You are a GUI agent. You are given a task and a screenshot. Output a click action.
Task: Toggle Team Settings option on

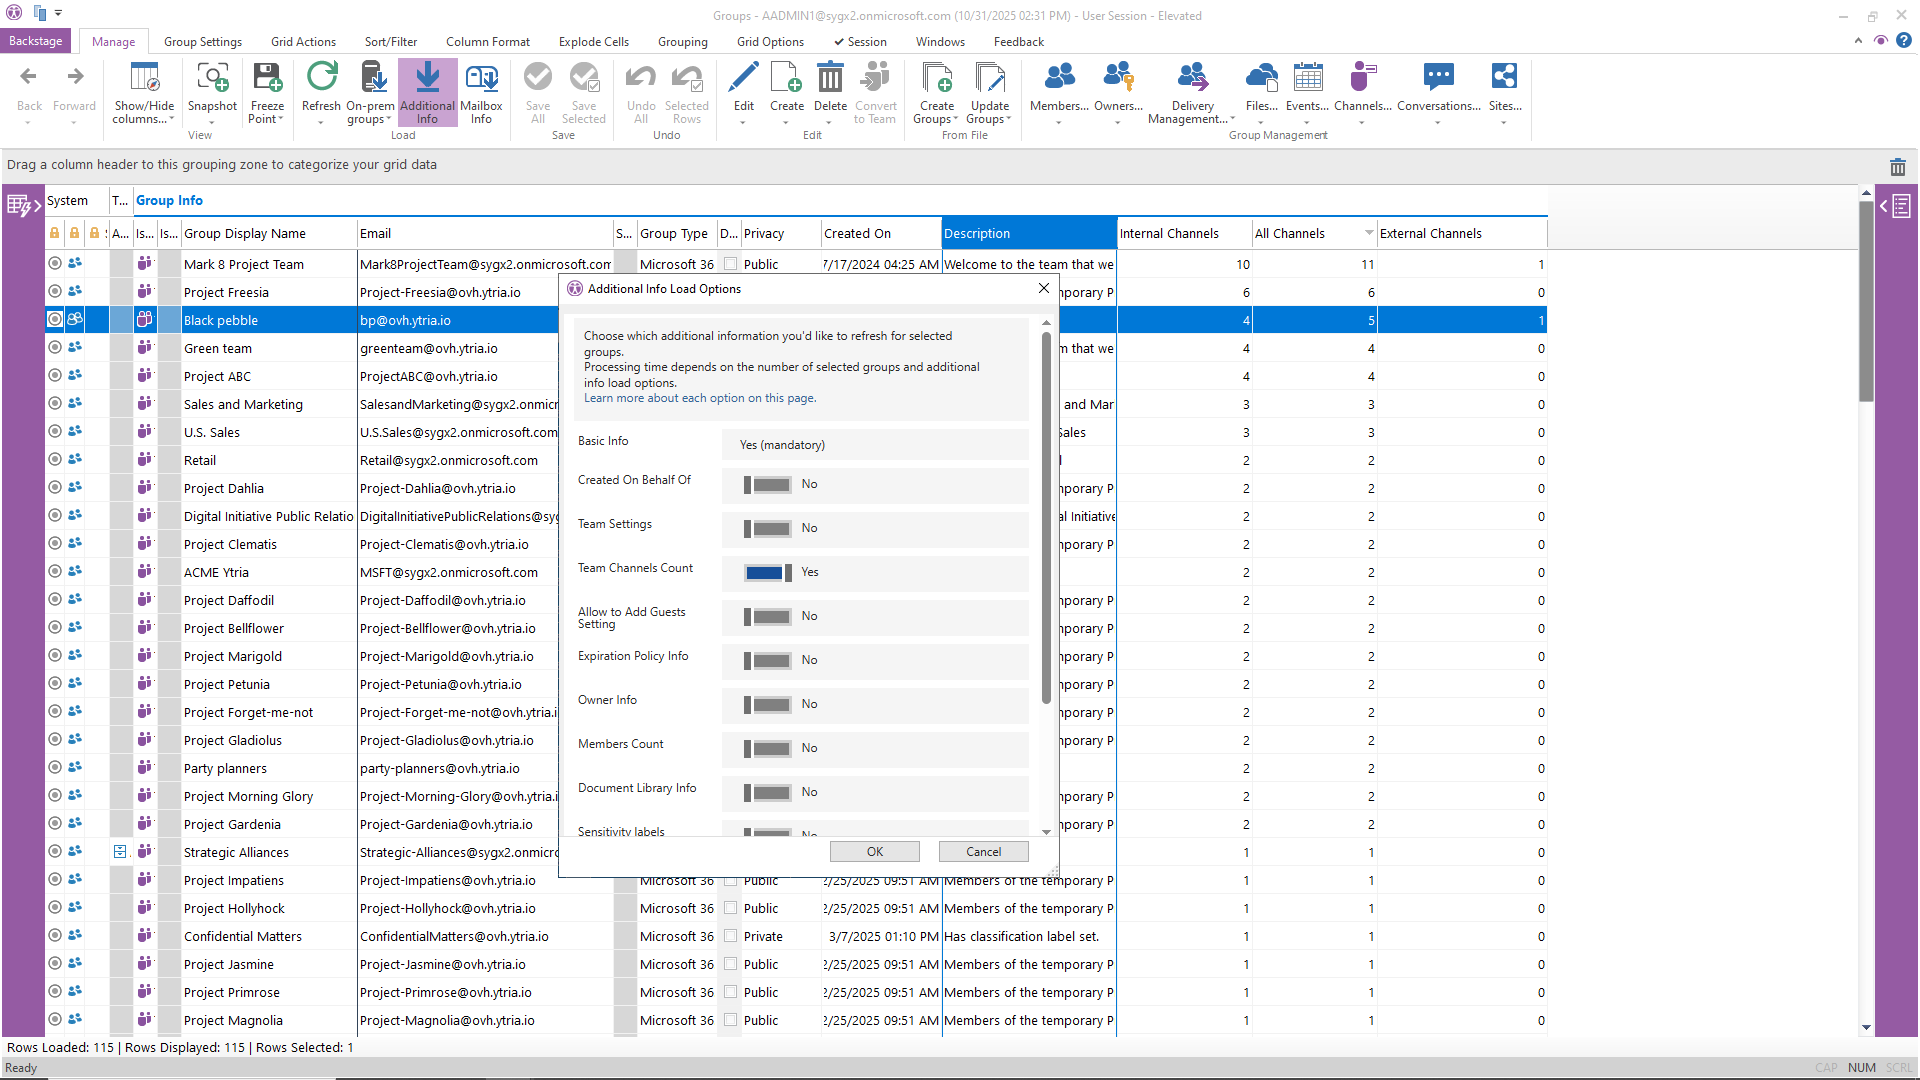tap(768, 529)
